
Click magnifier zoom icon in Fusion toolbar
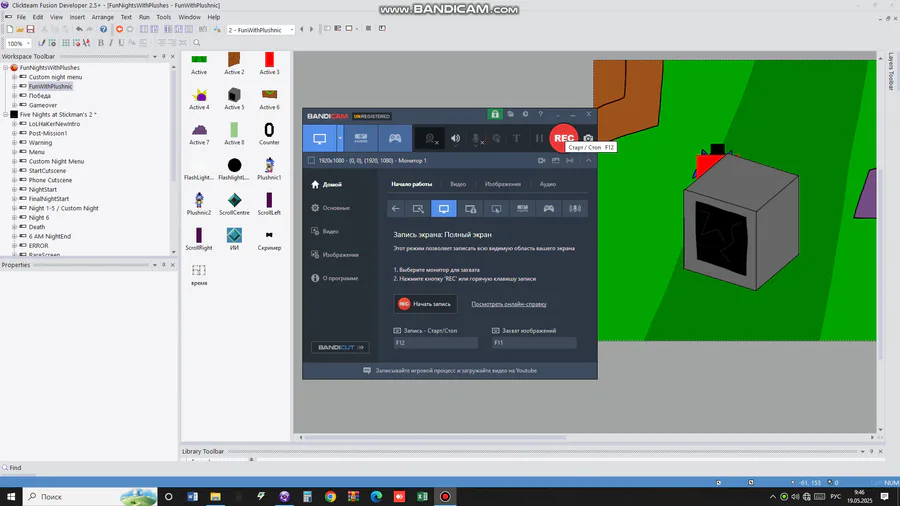pyautogui.click(x=197, y=43)
